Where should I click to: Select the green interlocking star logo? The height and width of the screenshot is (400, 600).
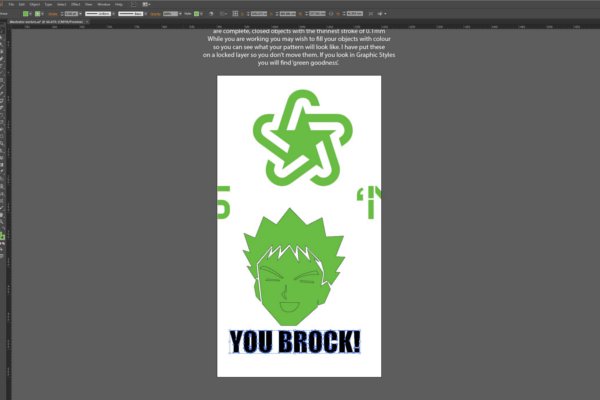[302, 137]
